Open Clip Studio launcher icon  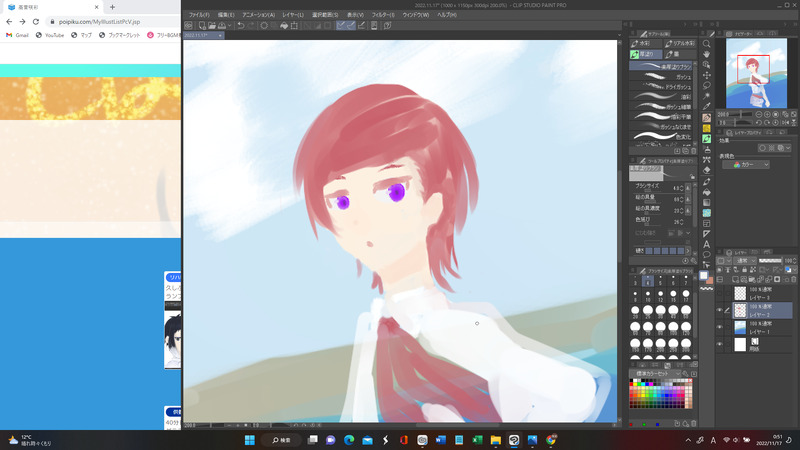pyautogui.click(x=188, y=26)
